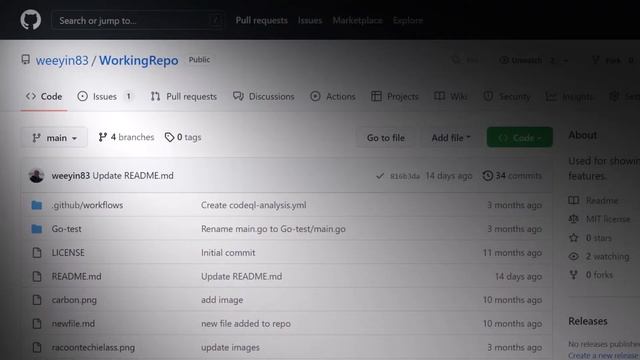Click the Go to file button
This screenshot has height=360, width=640.
point(386,138)
